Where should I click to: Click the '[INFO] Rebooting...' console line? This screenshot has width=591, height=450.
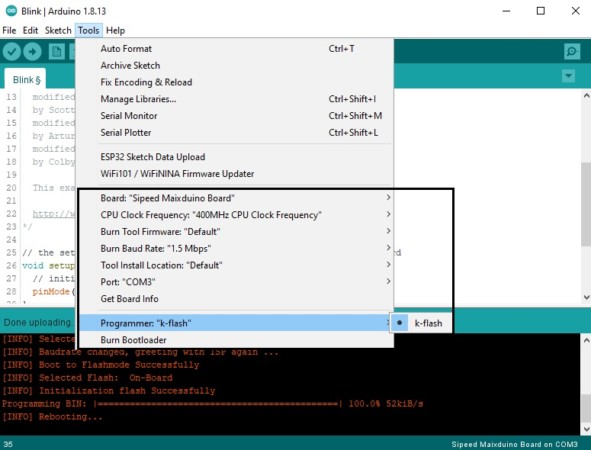coord(52,417)
